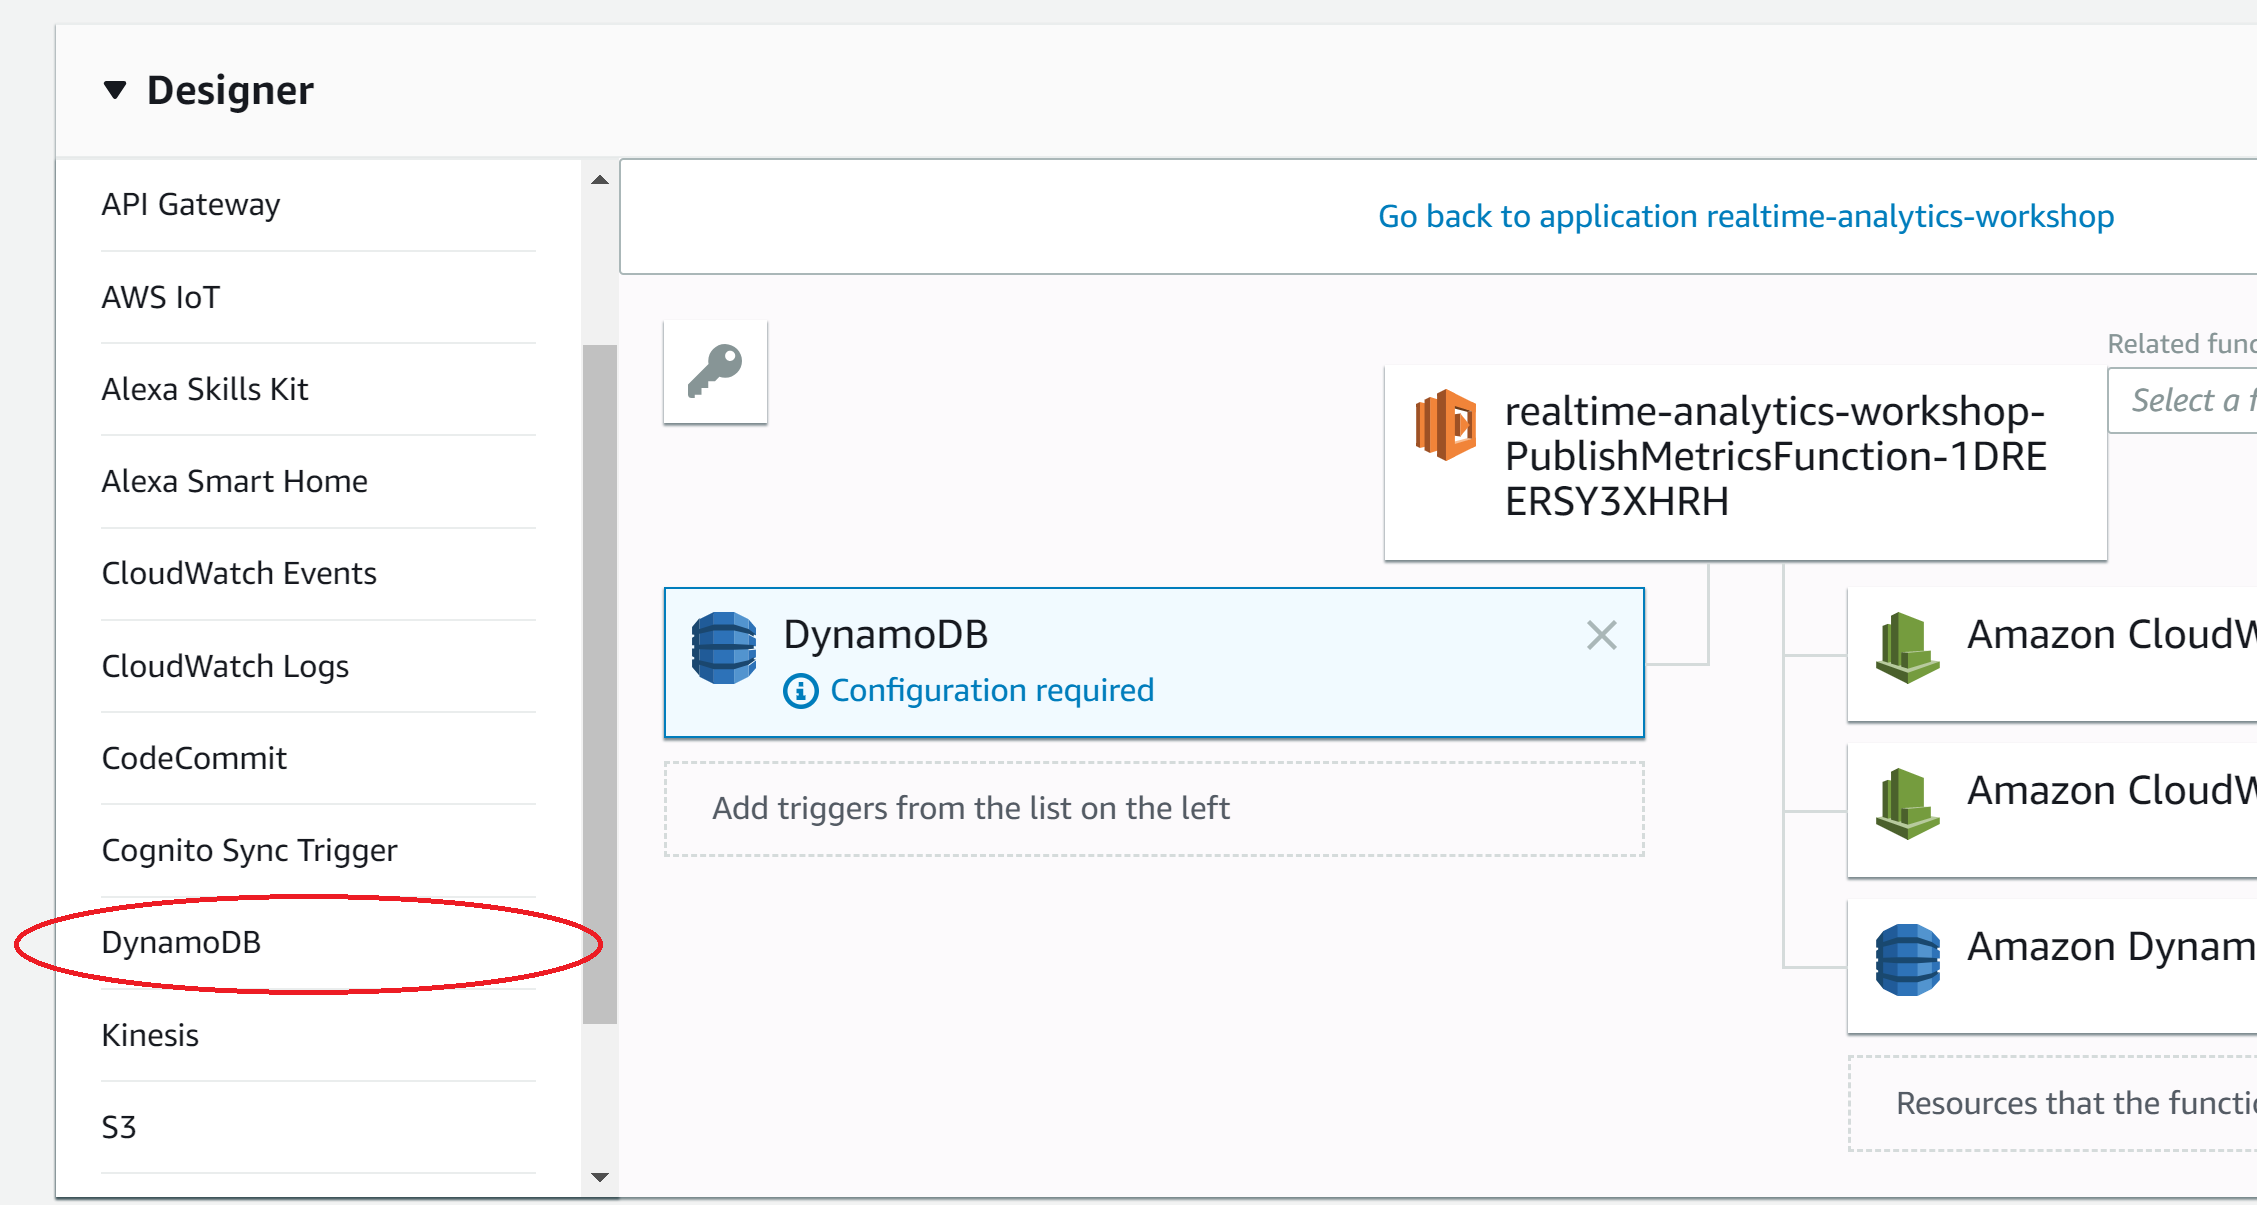Select the Amazon DynamoDB resource card
This screenshot has height=1205, width=2257.
[2052, 966]
